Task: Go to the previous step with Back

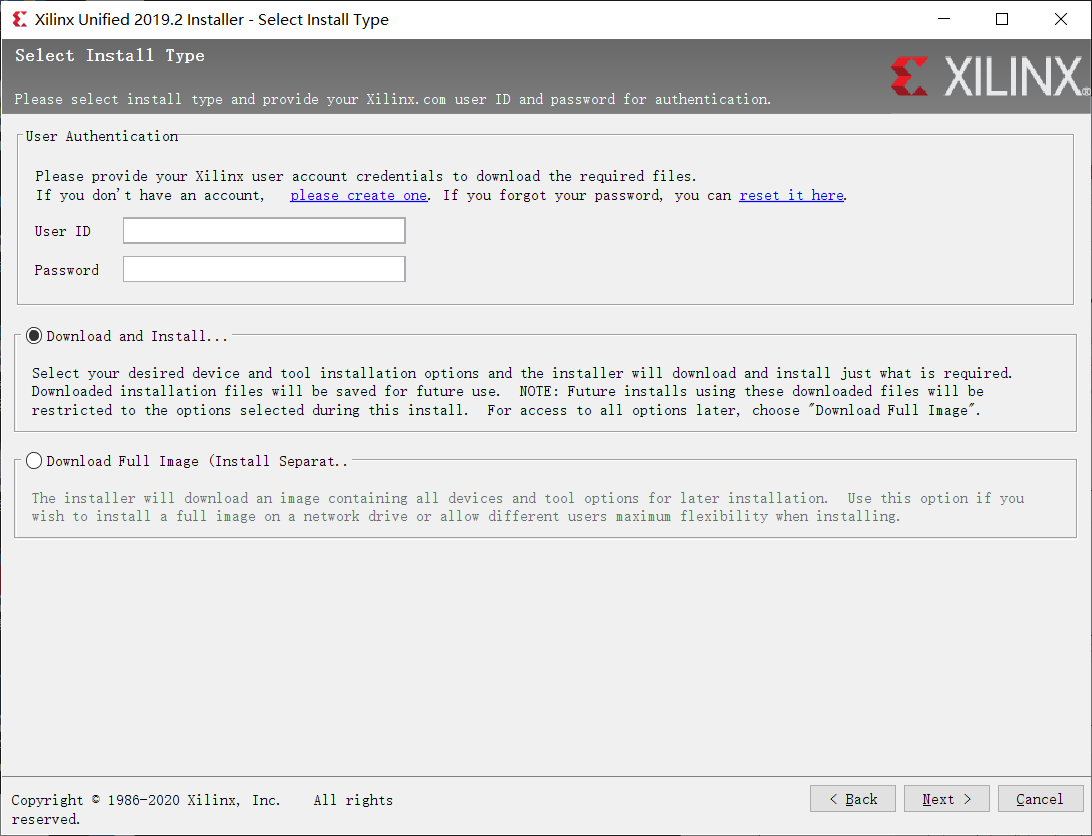Action: 852,799
